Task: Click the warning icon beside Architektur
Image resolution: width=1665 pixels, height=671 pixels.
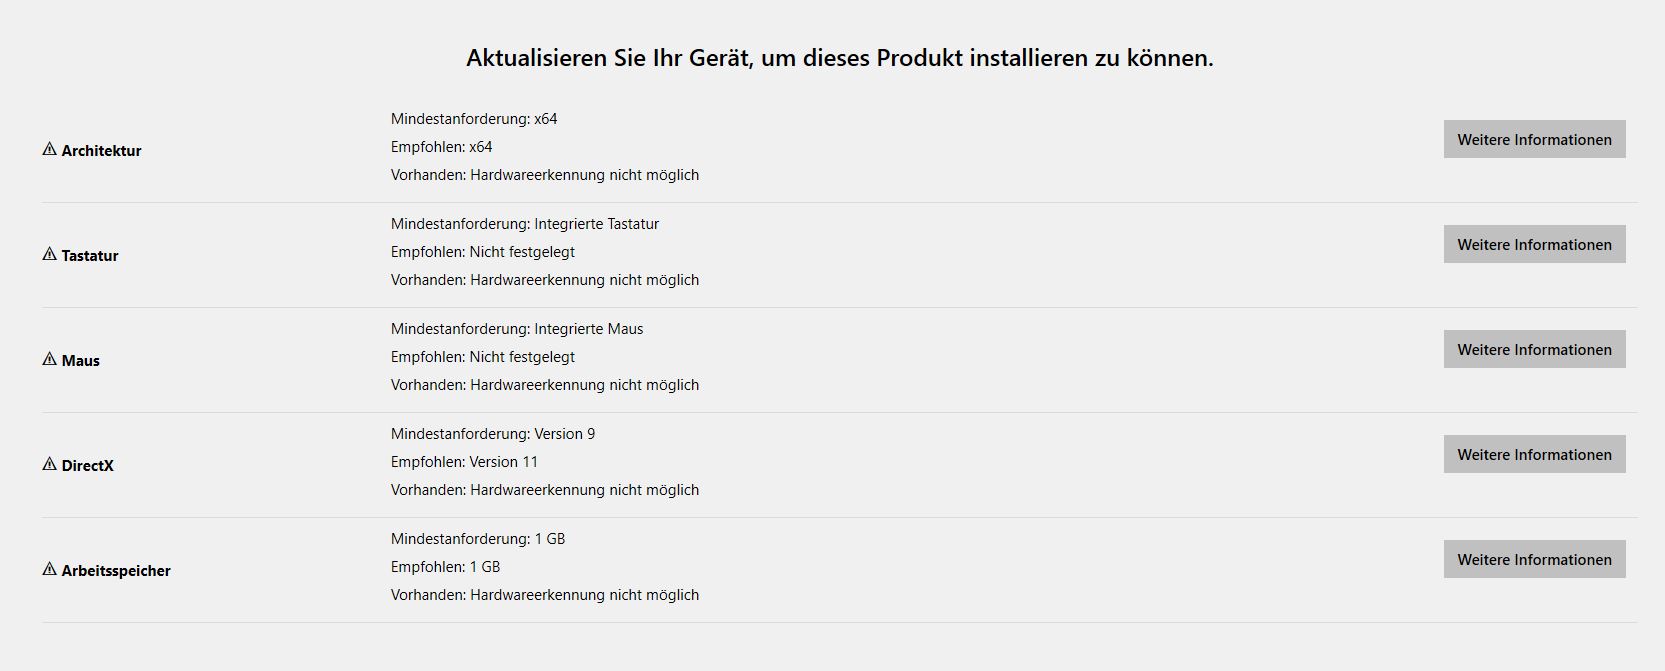Action: click(x=49, y=149)
